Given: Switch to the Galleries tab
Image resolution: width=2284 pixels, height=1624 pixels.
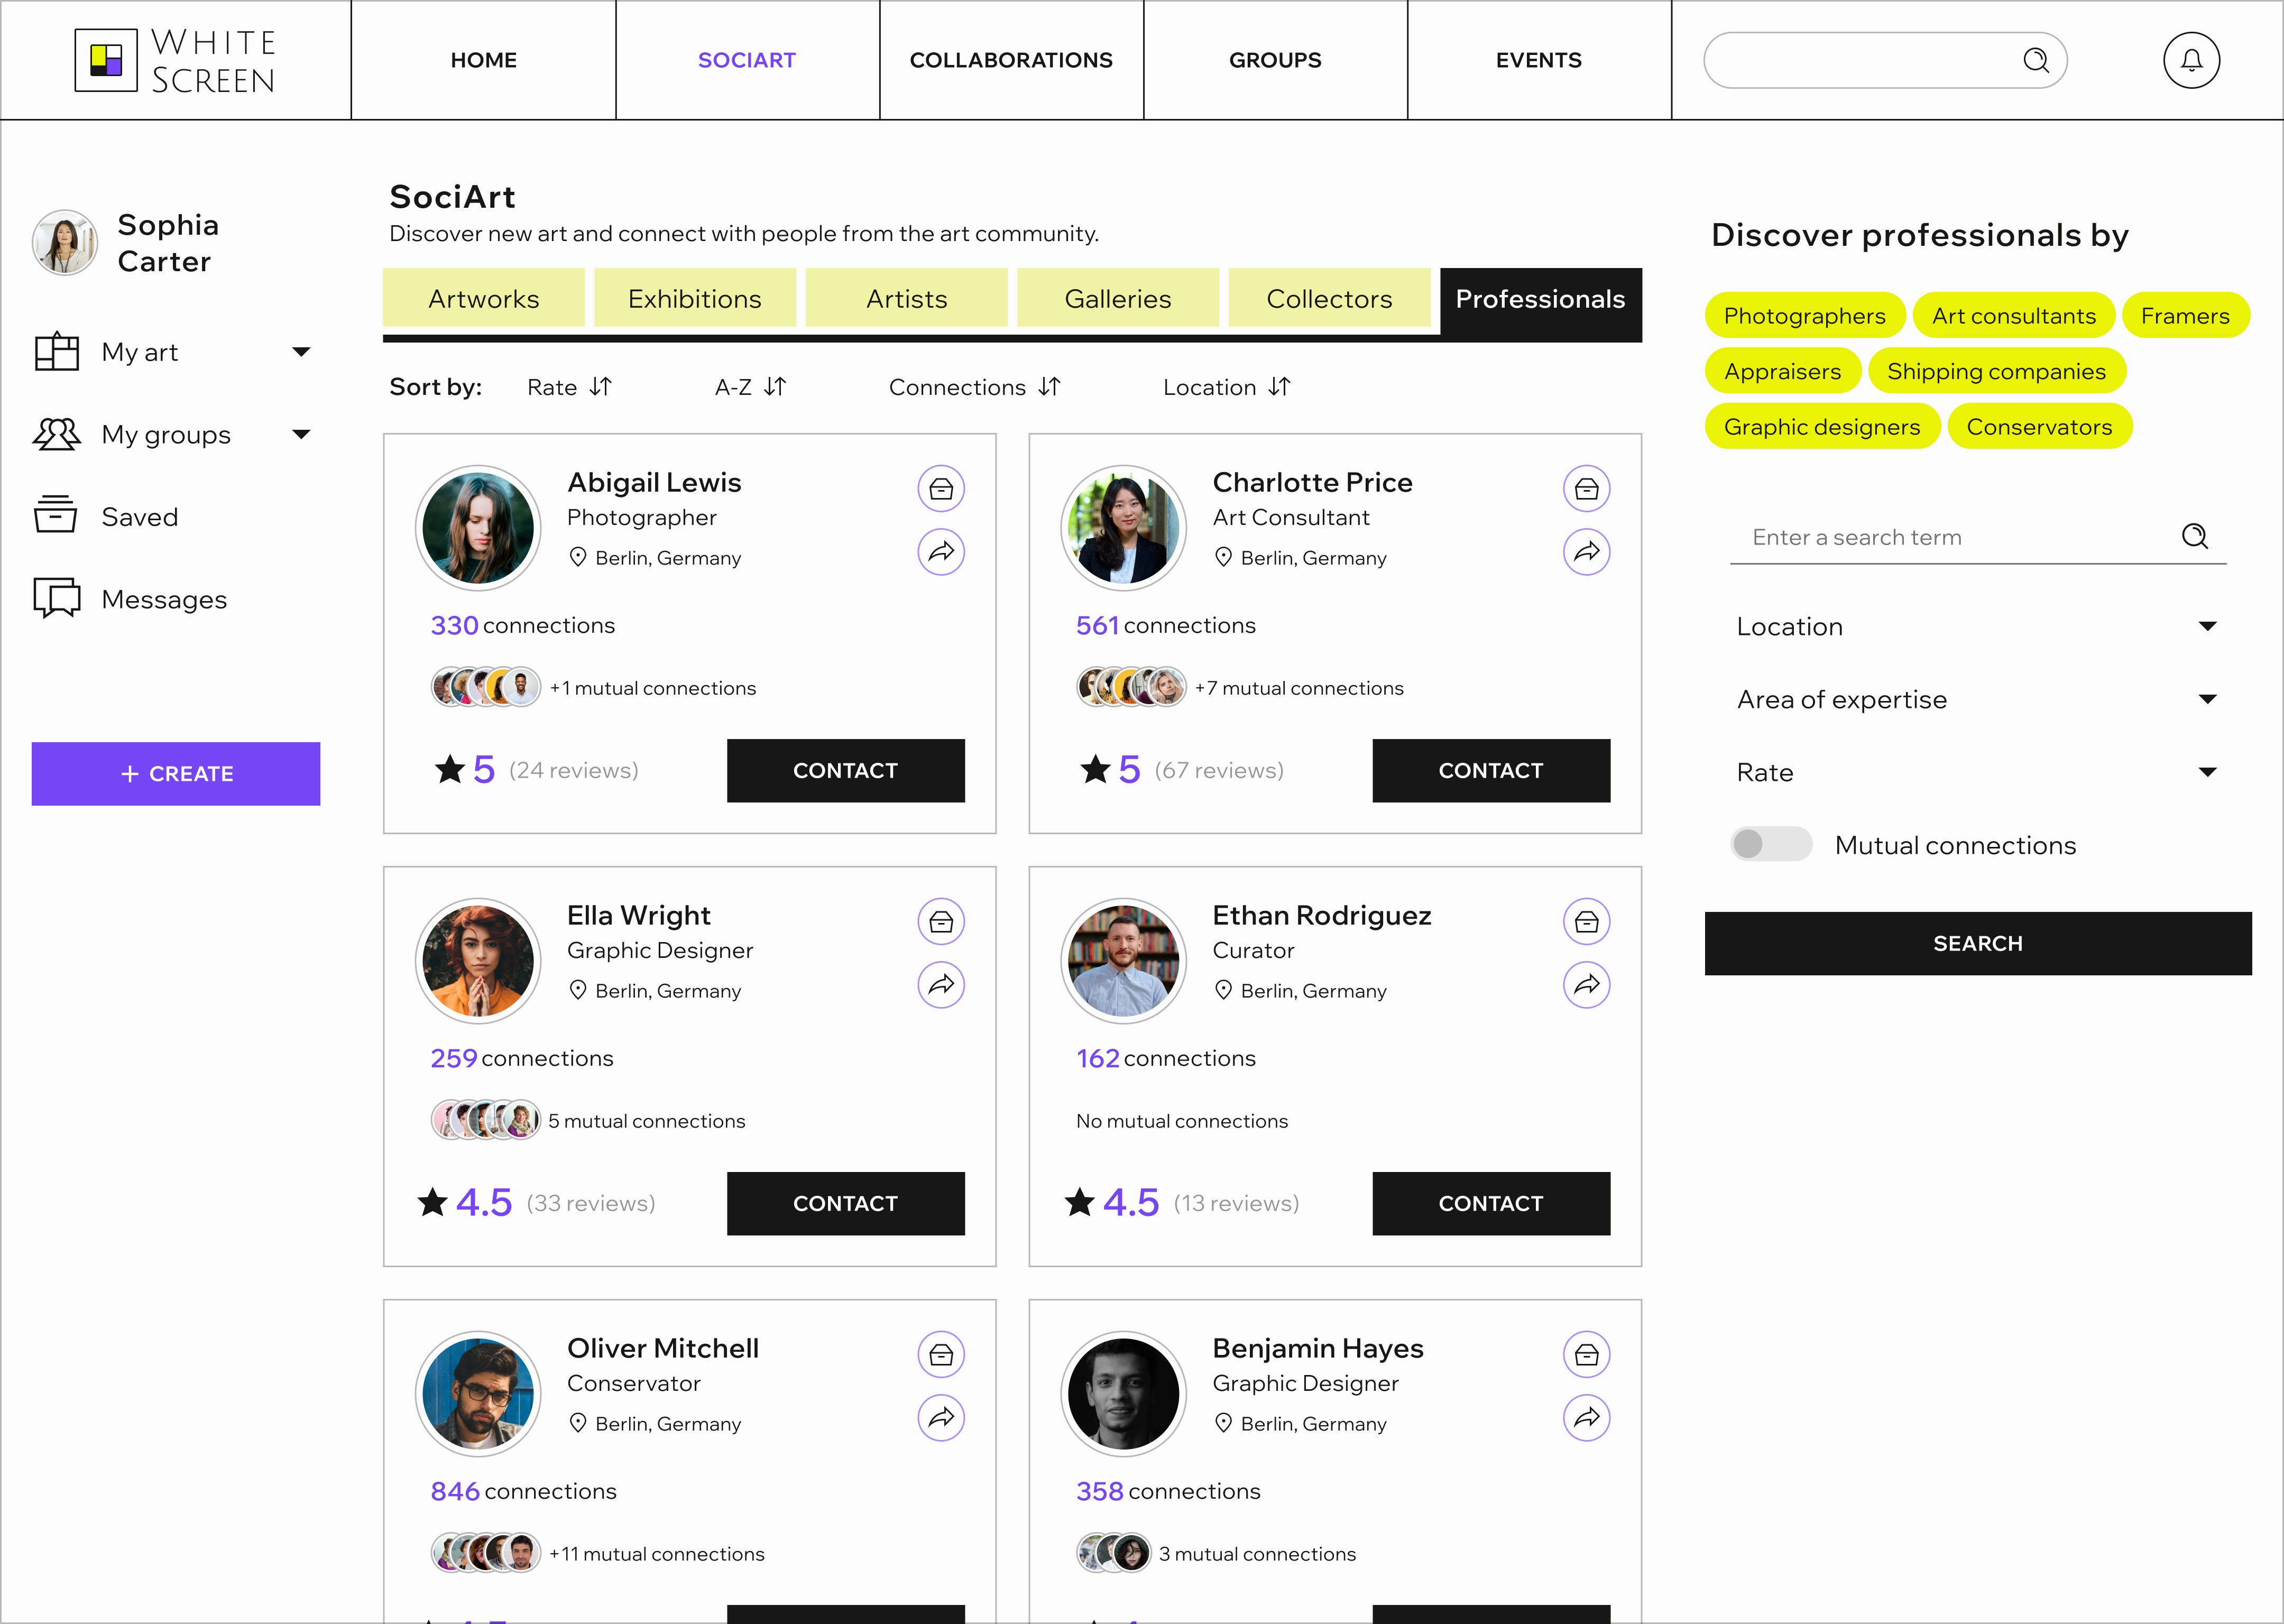Looking at the screenshot, I should click(x=1117, y=299).
